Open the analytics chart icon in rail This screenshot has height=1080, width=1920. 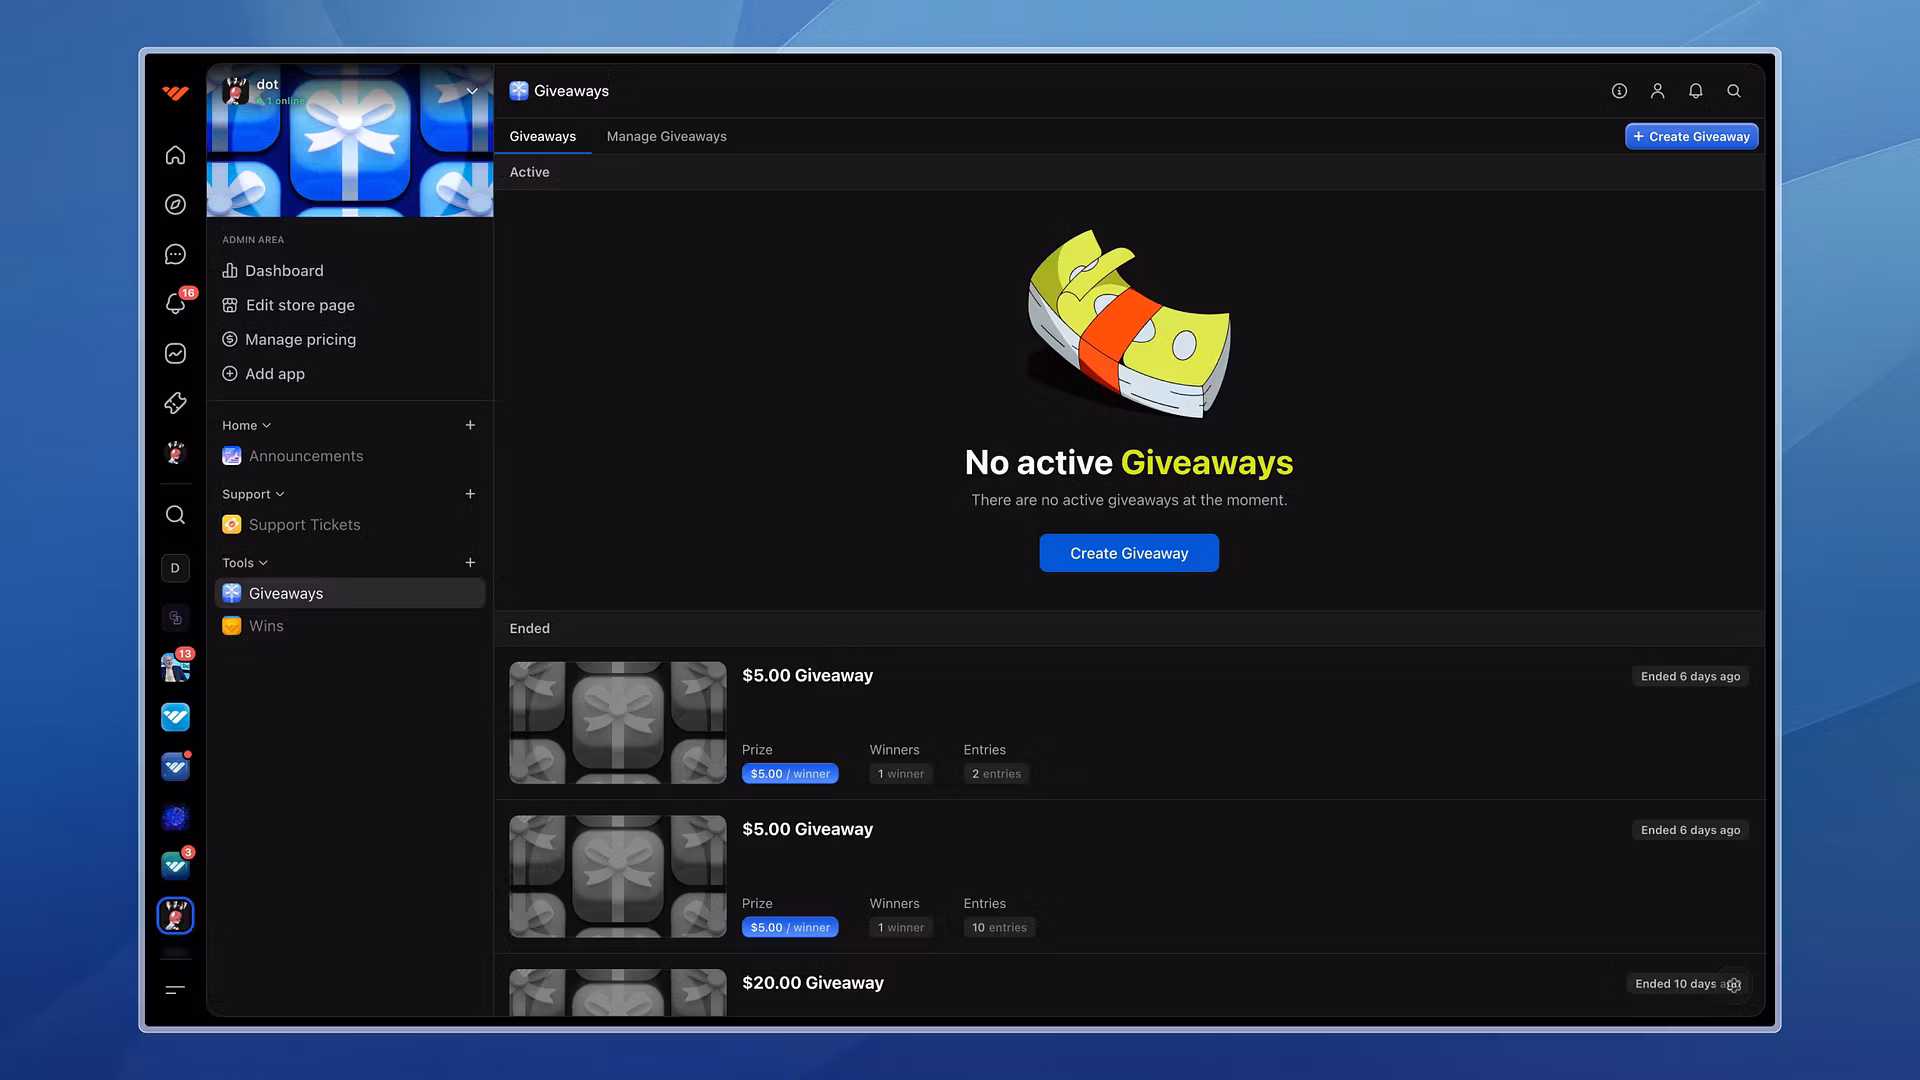click(175, 353)
